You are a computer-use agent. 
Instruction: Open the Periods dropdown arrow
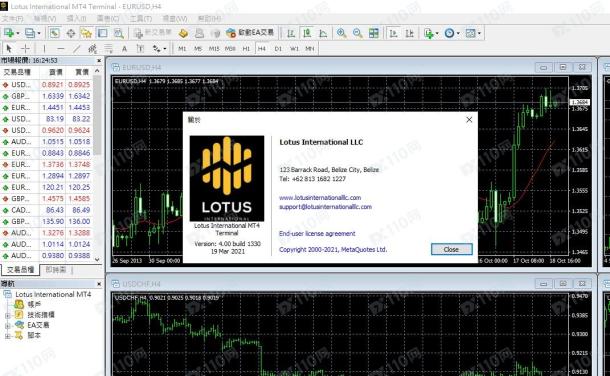458,33
